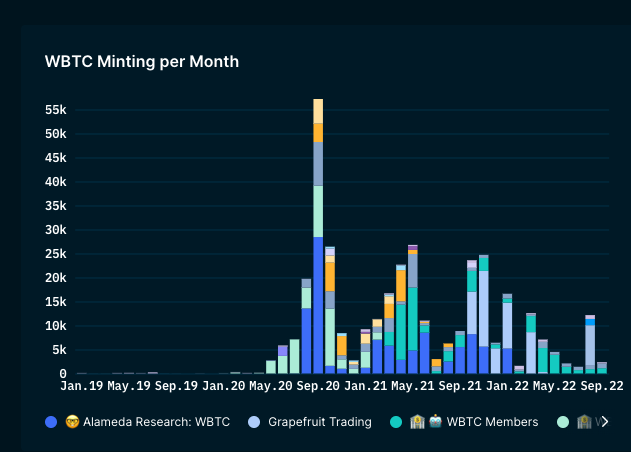Viewport: 631px width, 452px height.
Task: Toggle the WBTC Members legend series
Action: [x=493, y=422]
